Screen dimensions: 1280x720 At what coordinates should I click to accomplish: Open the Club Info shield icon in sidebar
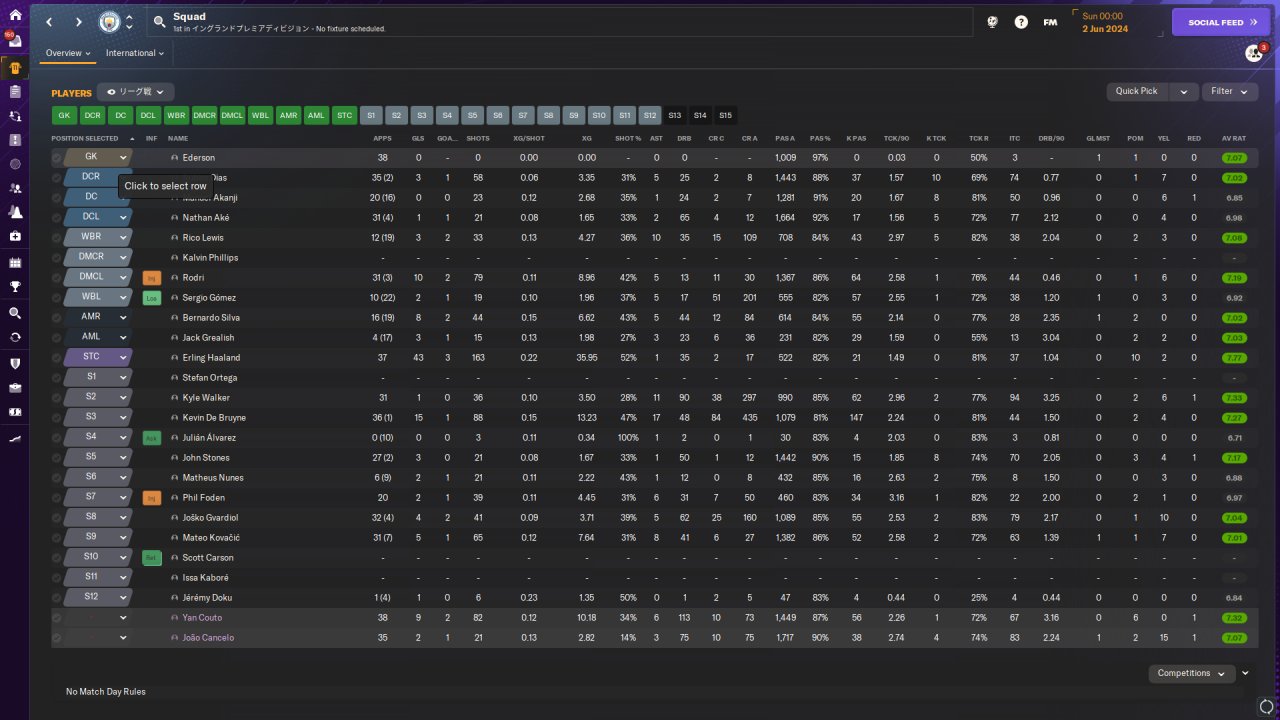tap(15, 363)
